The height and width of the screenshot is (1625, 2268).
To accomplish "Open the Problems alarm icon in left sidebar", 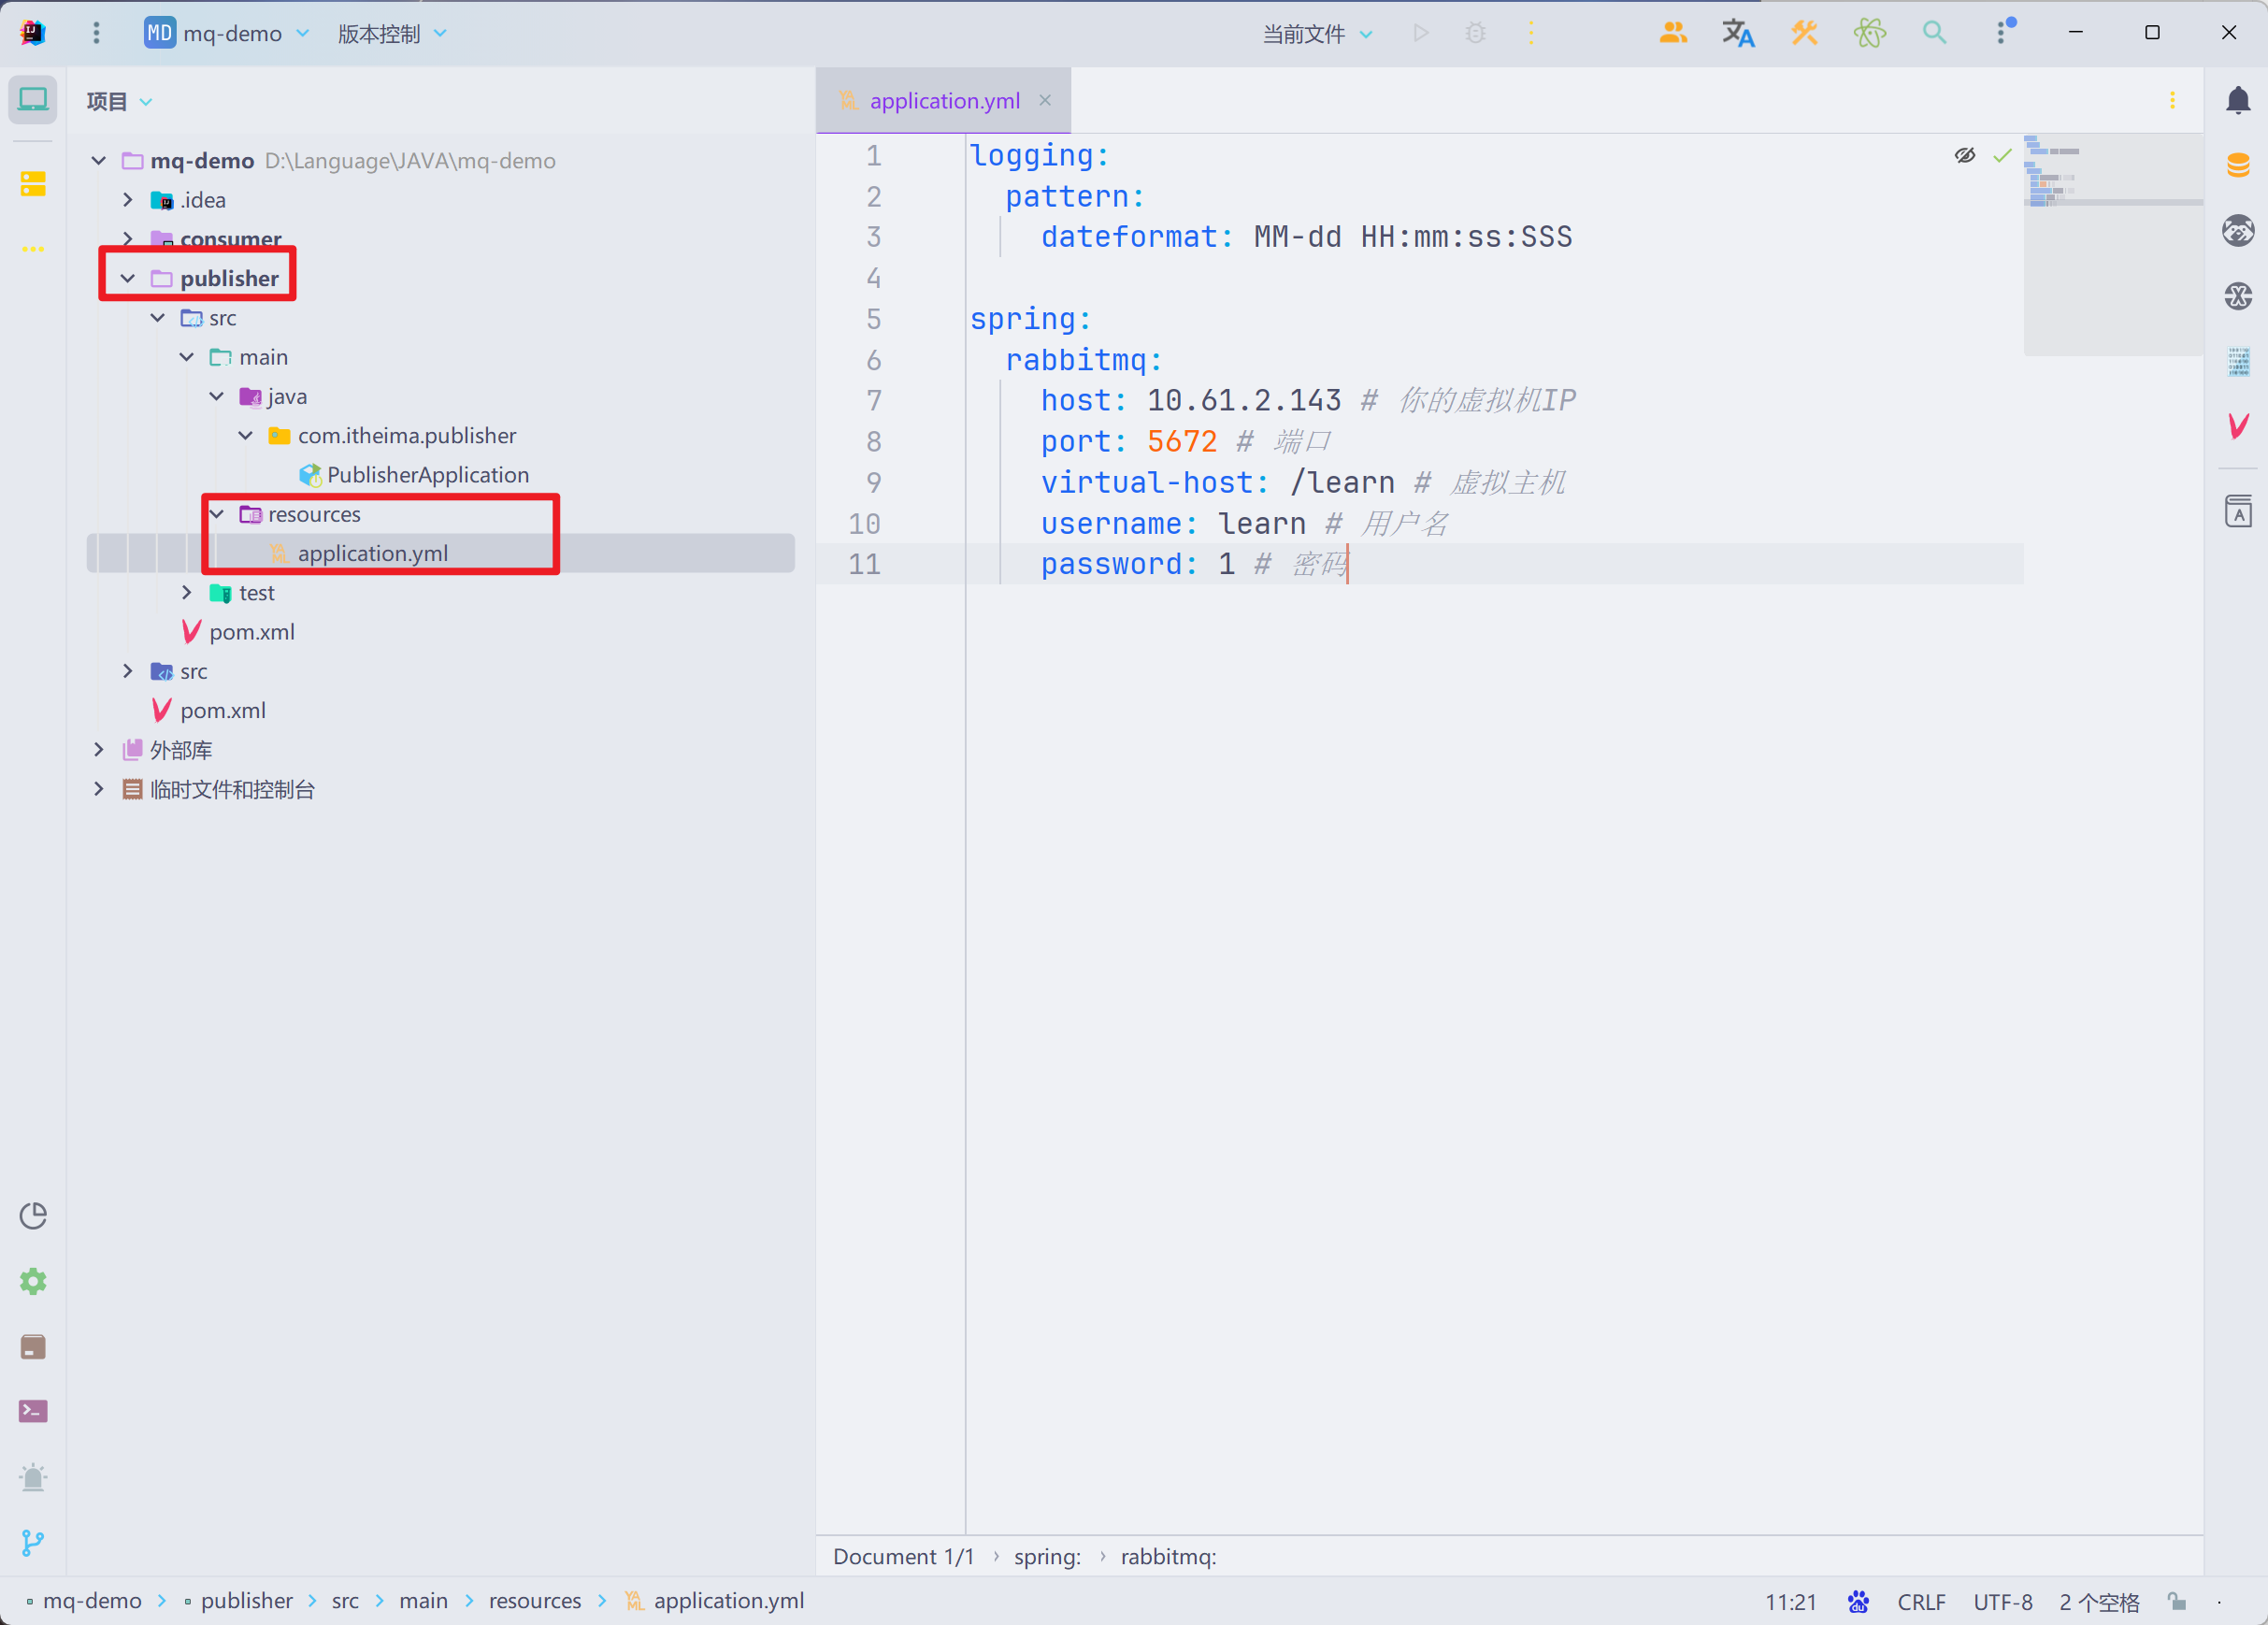I will [x=33, y=1477].
